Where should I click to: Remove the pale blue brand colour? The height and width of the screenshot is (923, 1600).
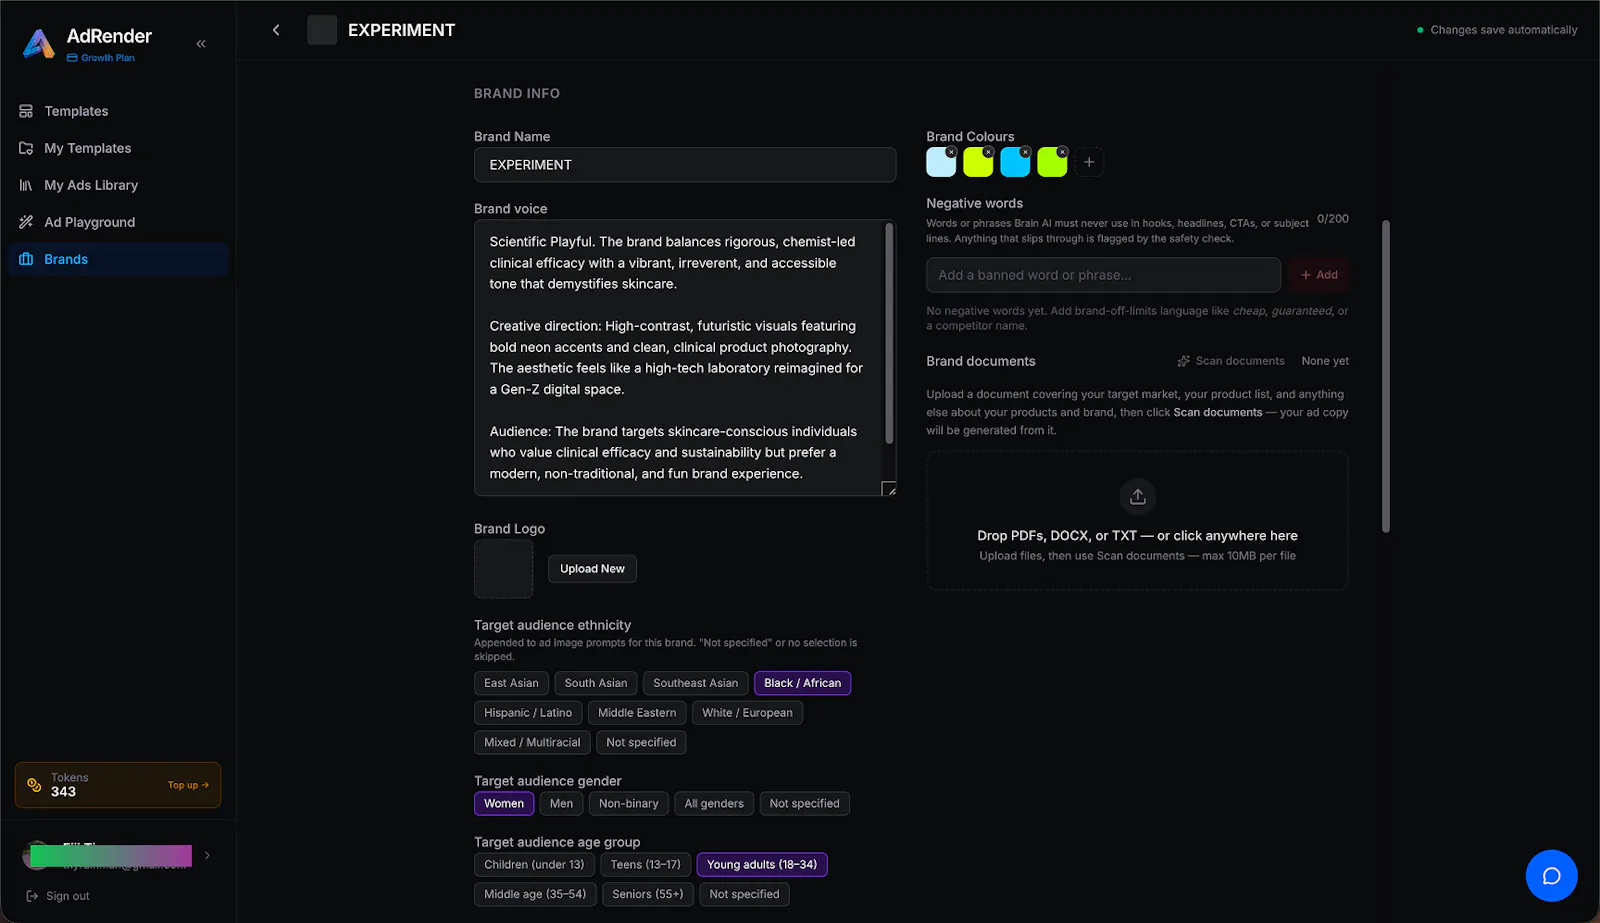click(952, 152)
